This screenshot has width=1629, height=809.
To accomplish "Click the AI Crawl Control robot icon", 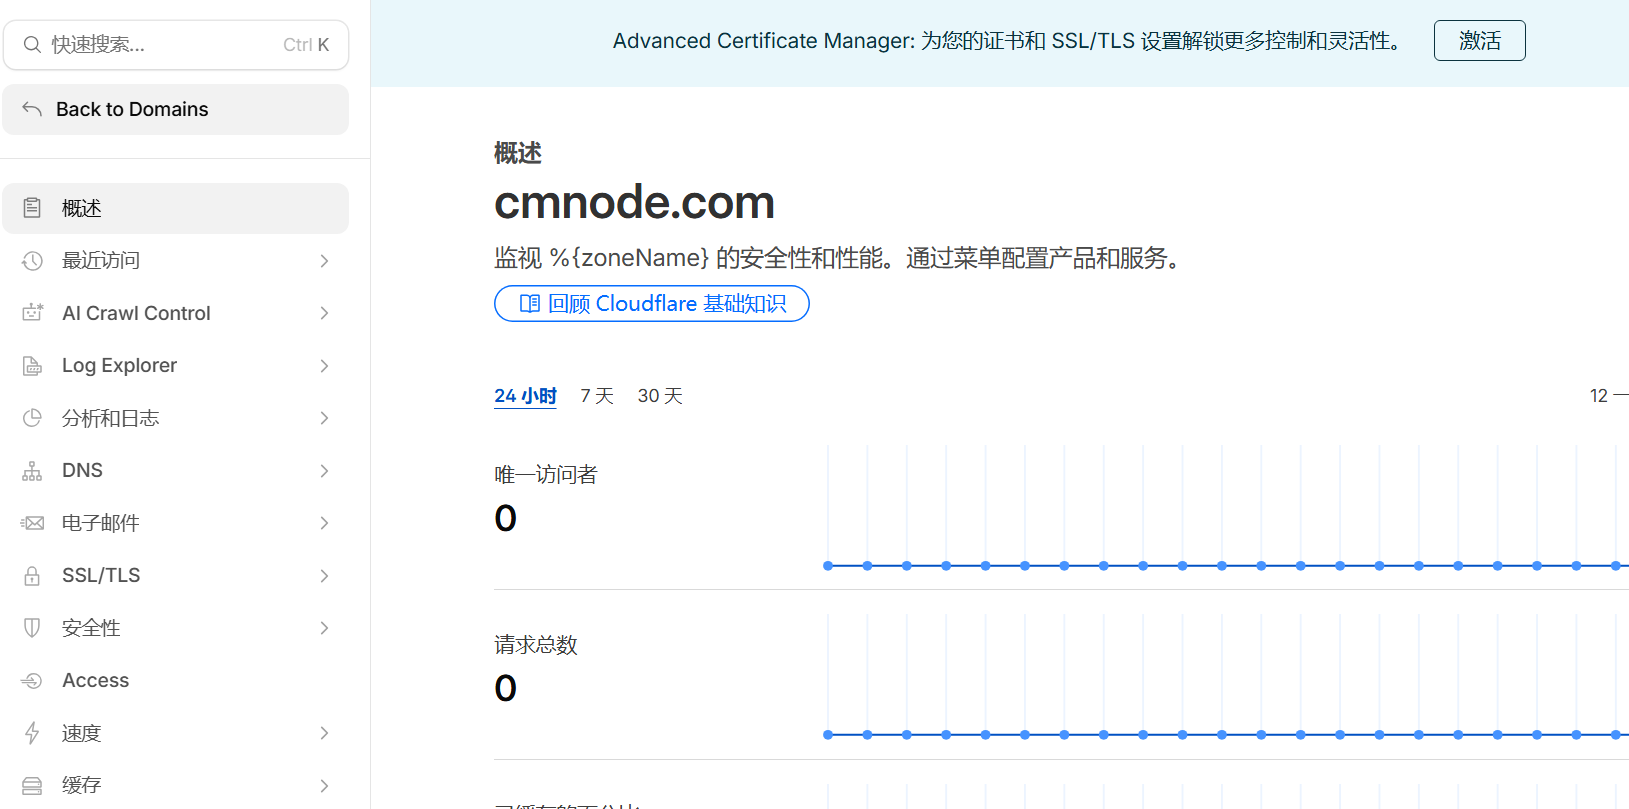I will tap(32, 313).
